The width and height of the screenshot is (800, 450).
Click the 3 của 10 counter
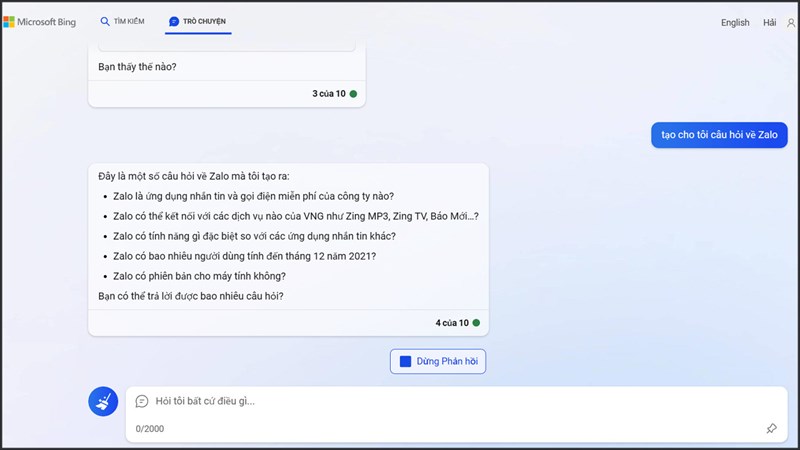coord(329,94)
